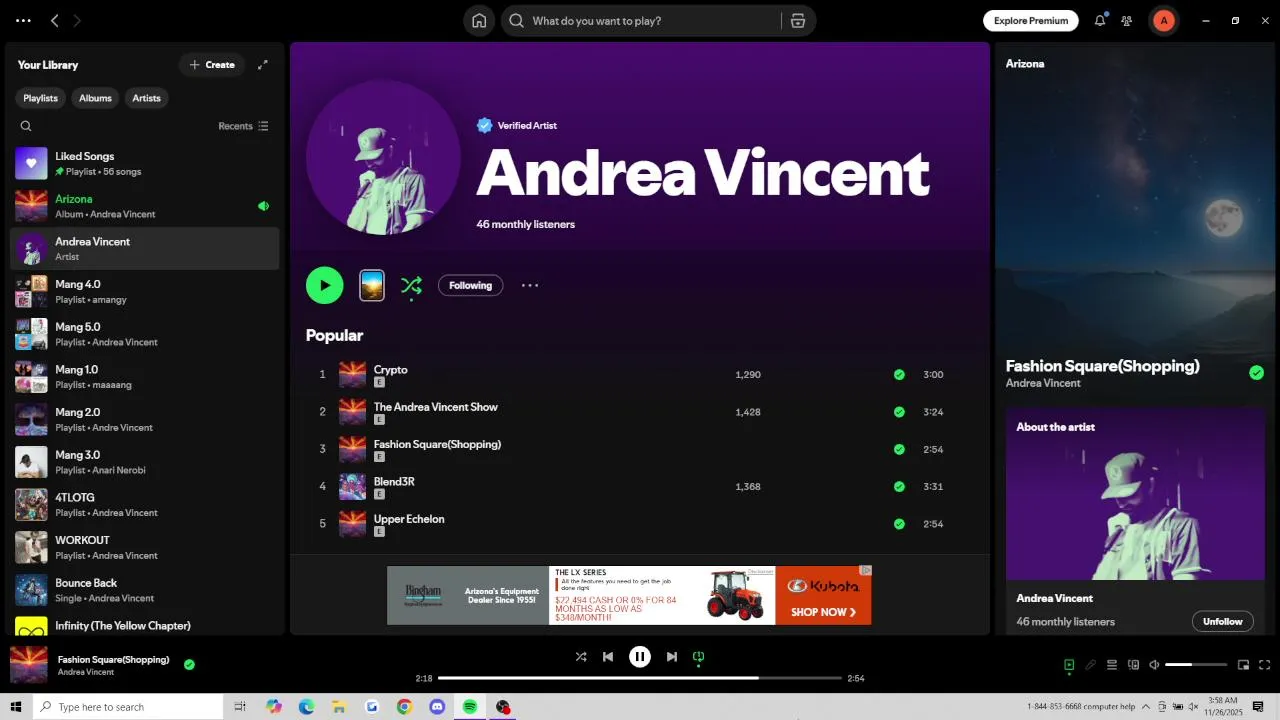The width and height of the screenshot is (1280, 720).
Task: Open Microsoft Edge from the taskbar
Action: (306, 707)
